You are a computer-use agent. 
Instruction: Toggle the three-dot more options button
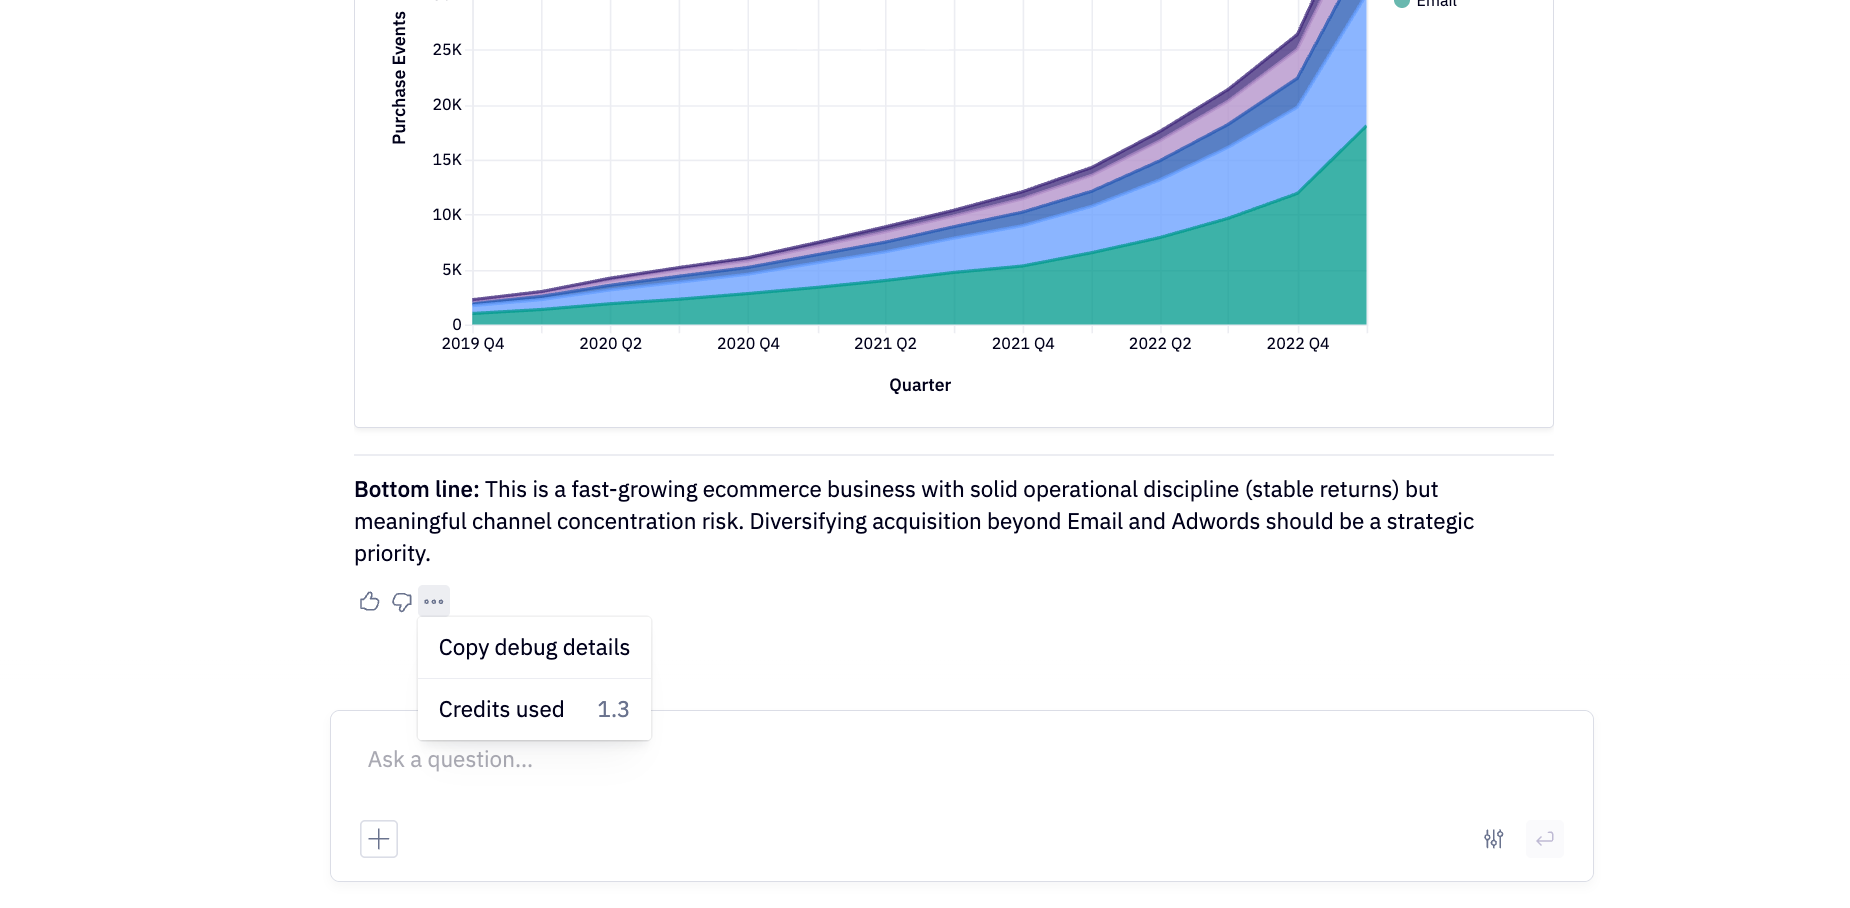[x=434, y=601]
